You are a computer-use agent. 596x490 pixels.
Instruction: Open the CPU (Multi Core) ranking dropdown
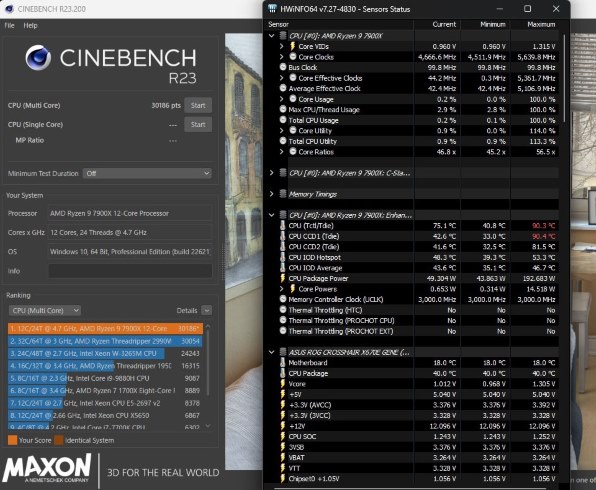click(45, 311)
